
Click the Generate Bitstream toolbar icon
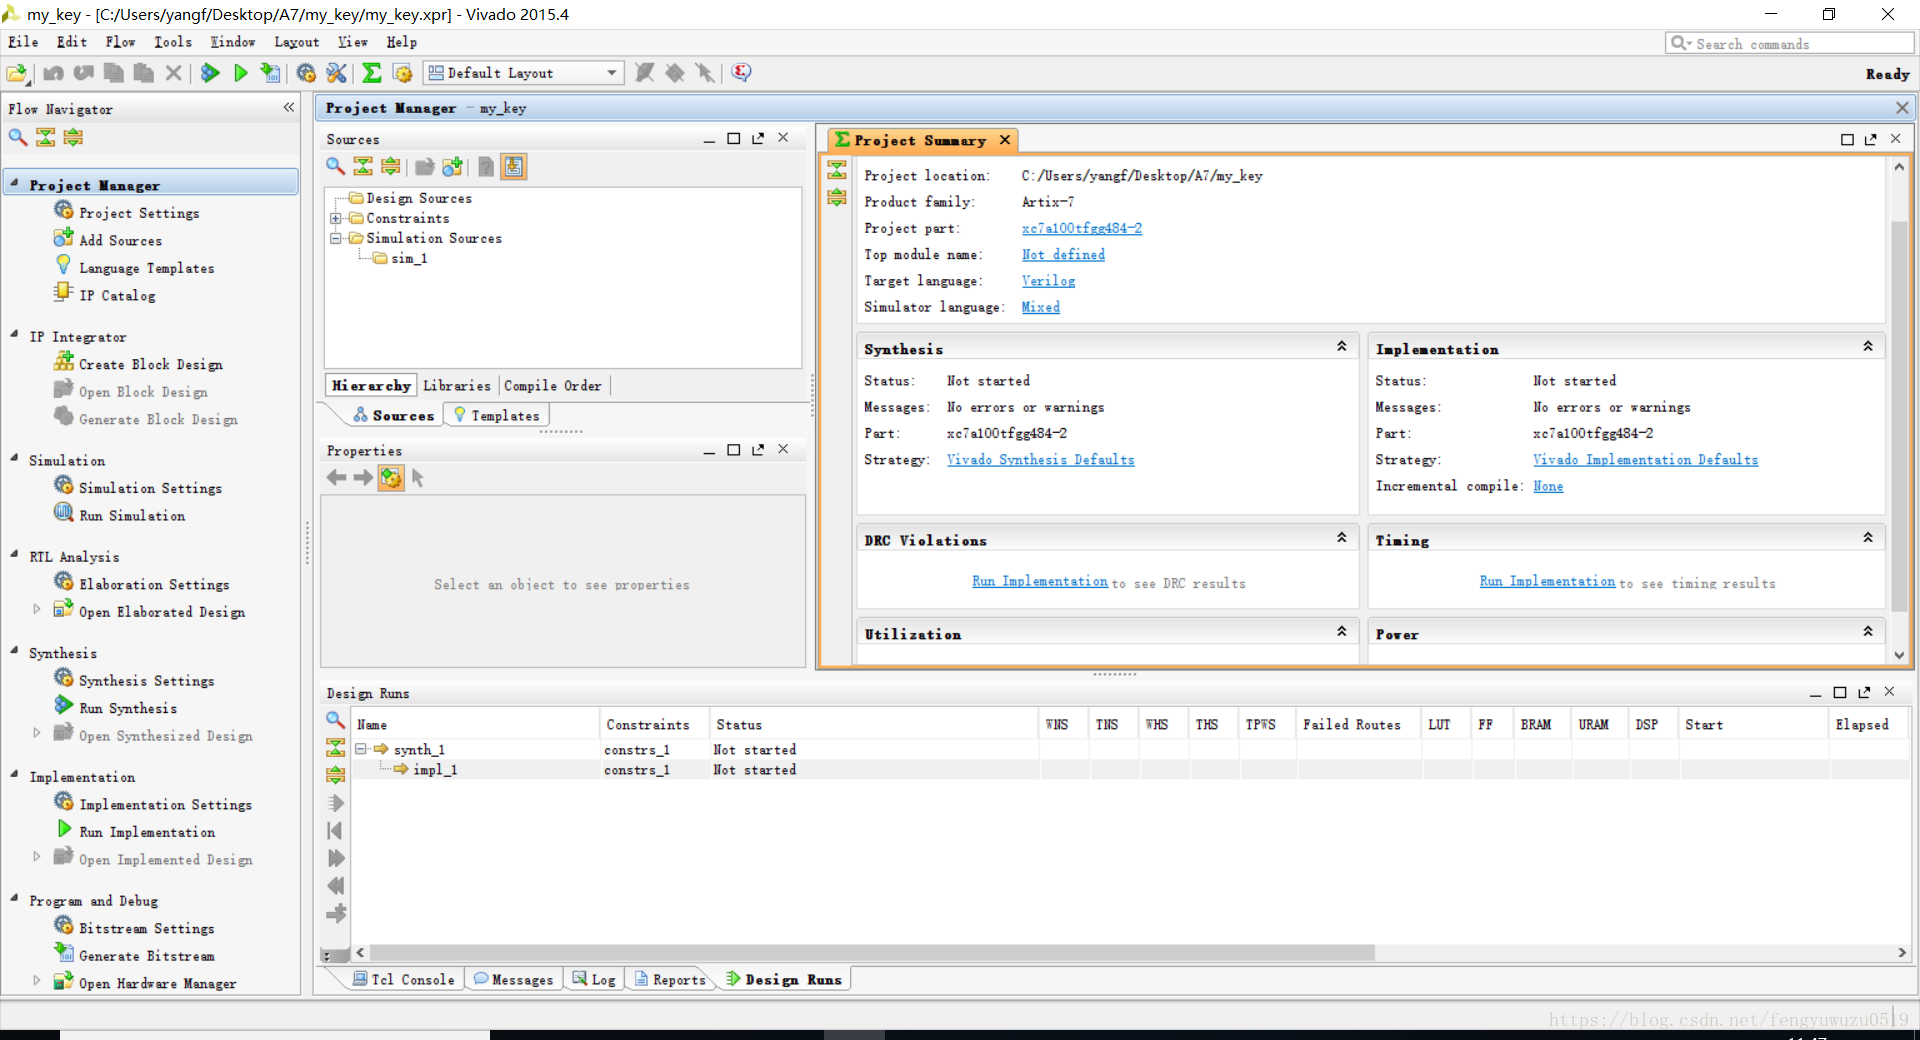(x=270, y=73)
